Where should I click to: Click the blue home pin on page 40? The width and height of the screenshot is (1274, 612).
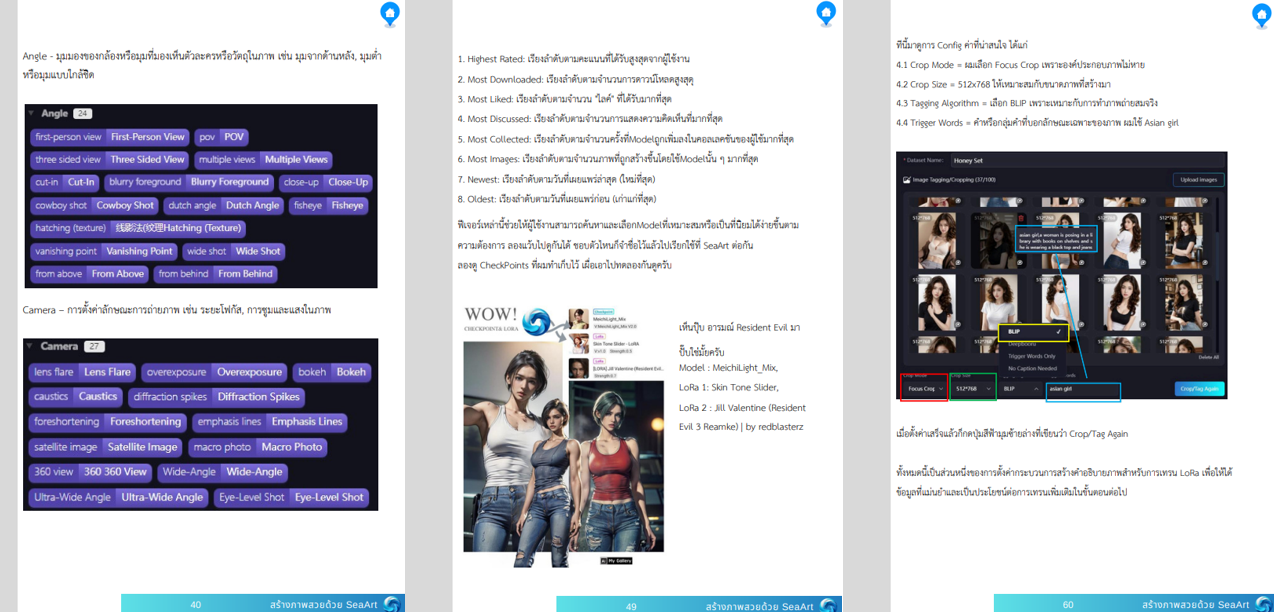pos(390,13)
